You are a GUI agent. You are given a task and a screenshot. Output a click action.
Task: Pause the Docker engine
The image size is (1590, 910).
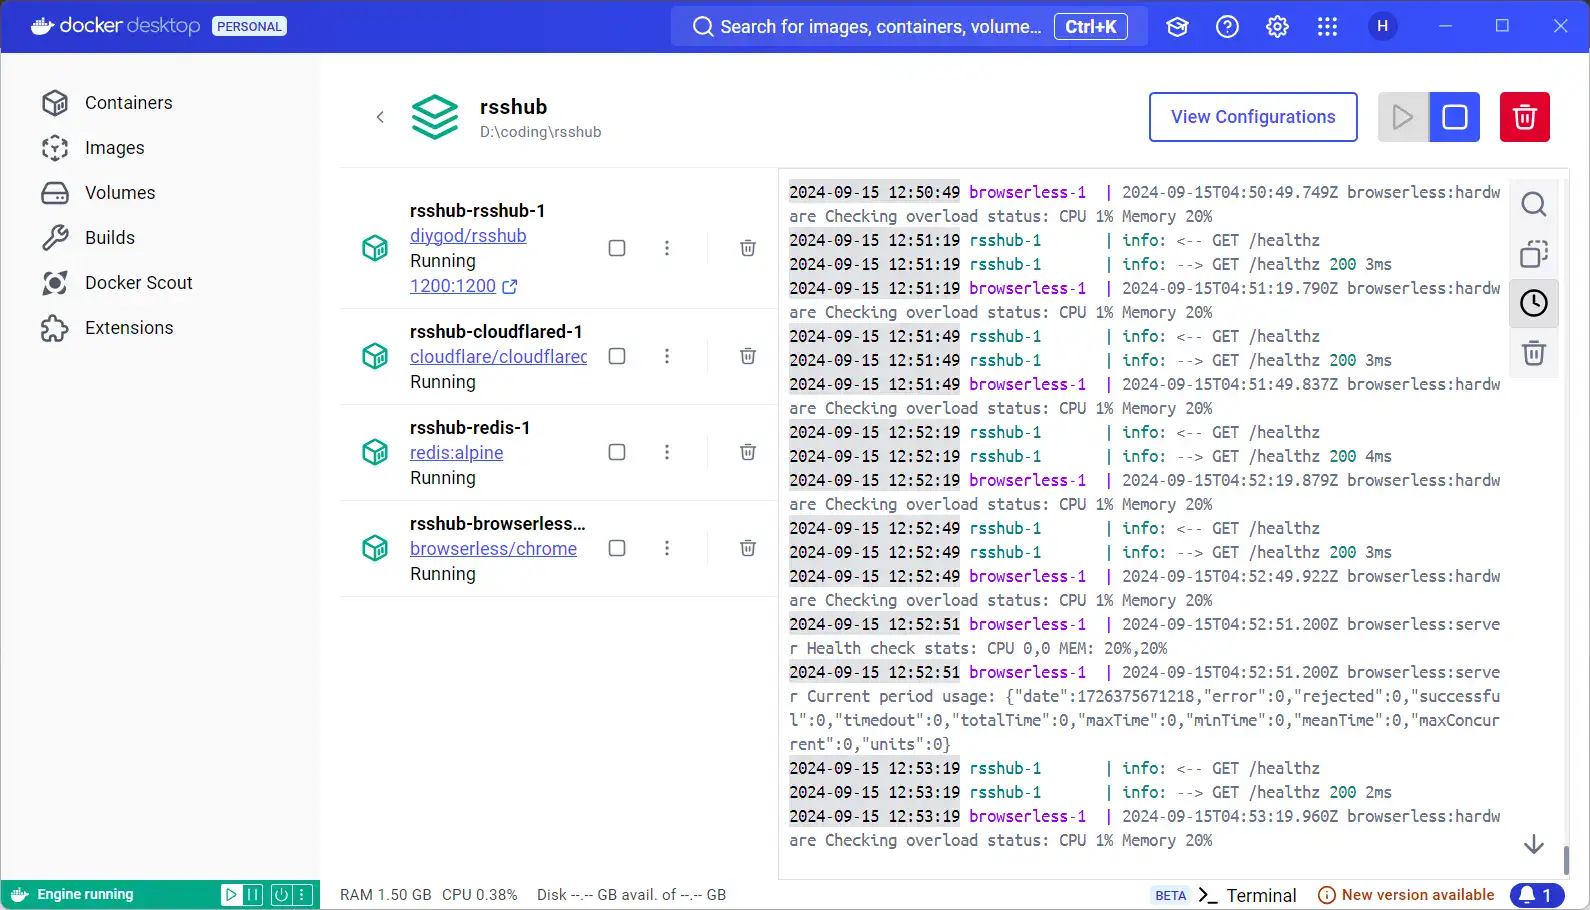pyautogui.click(x=253, y=895)
